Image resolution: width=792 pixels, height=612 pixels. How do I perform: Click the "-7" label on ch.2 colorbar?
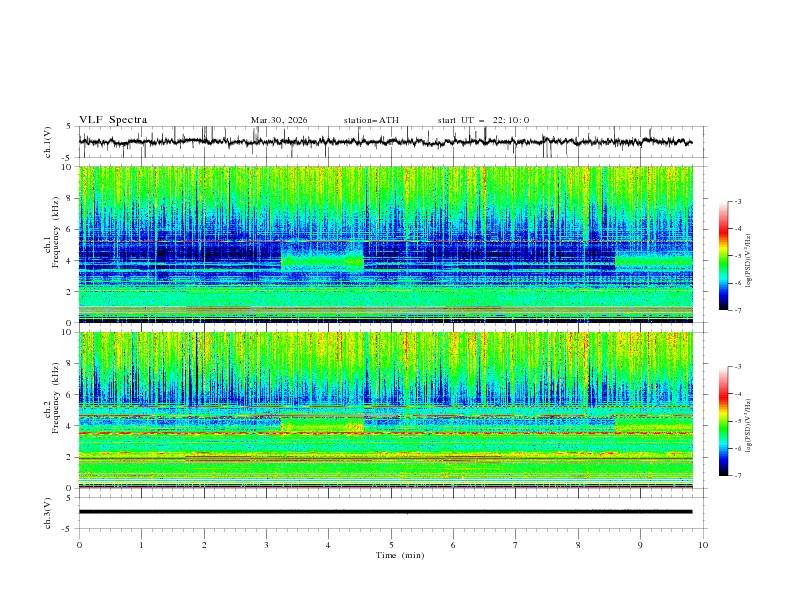coord(737,476)
